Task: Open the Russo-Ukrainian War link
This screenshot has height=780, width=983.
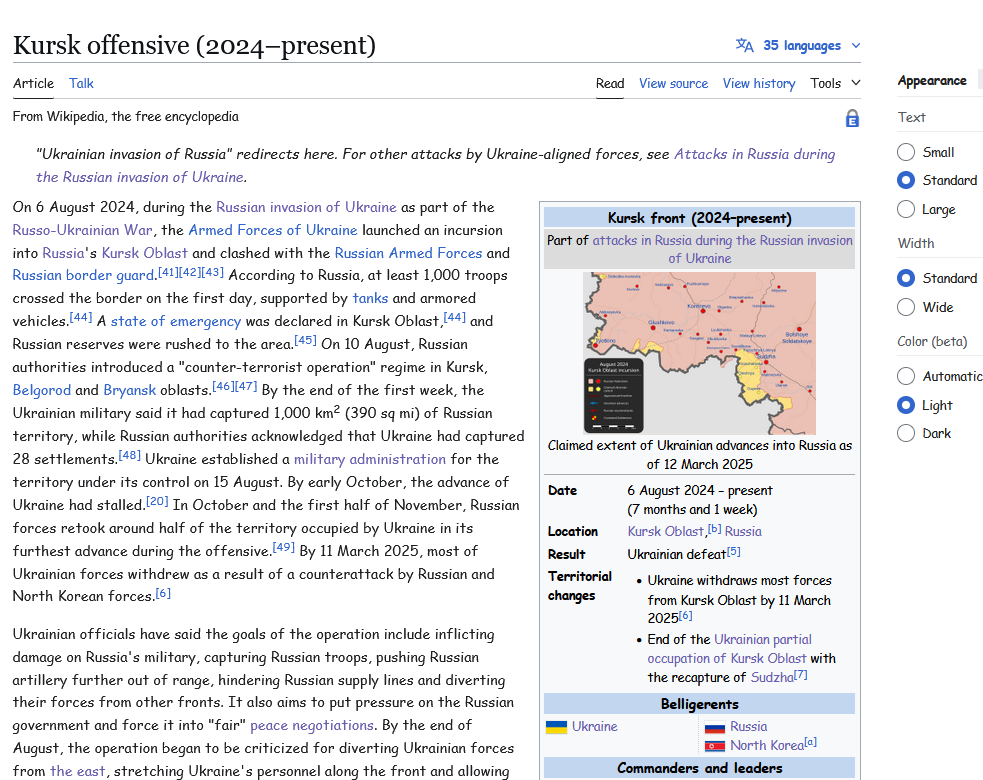Action: click(82, 230)
